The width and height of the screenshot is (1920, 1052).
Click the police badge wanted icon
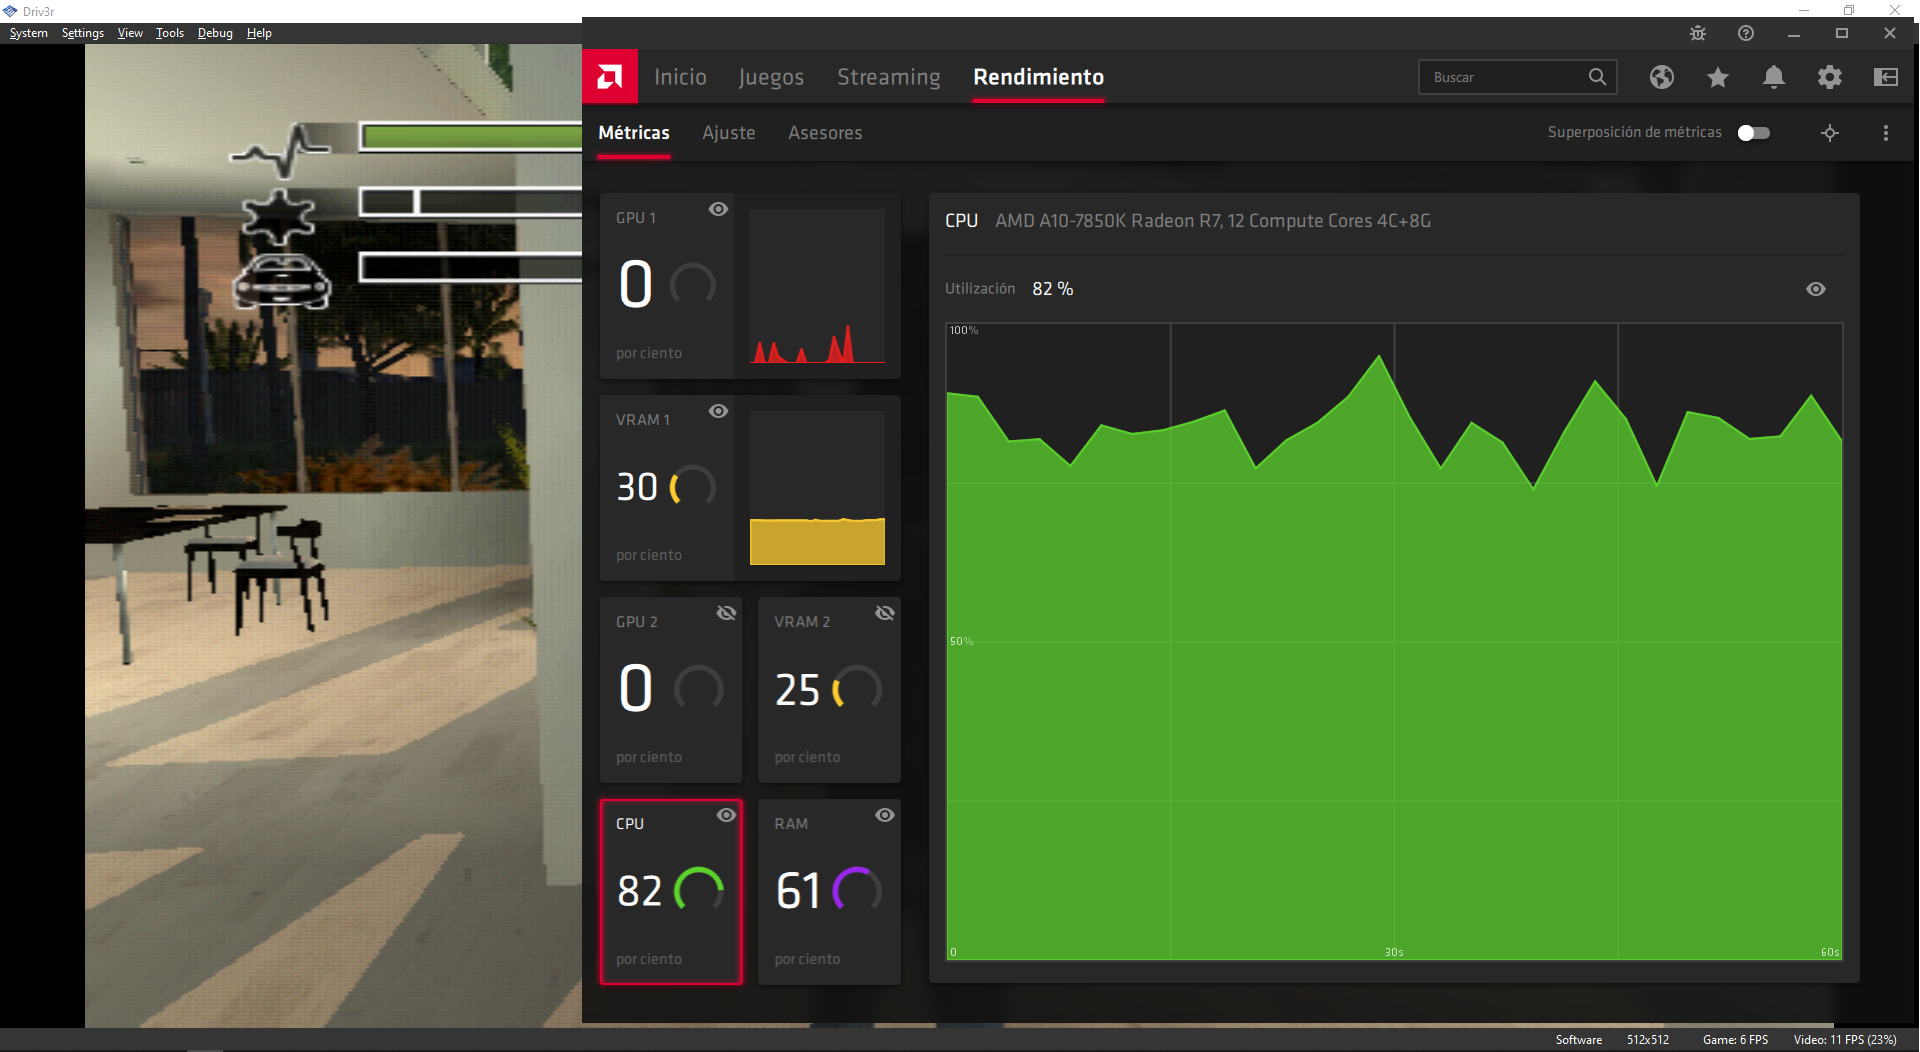278,216
